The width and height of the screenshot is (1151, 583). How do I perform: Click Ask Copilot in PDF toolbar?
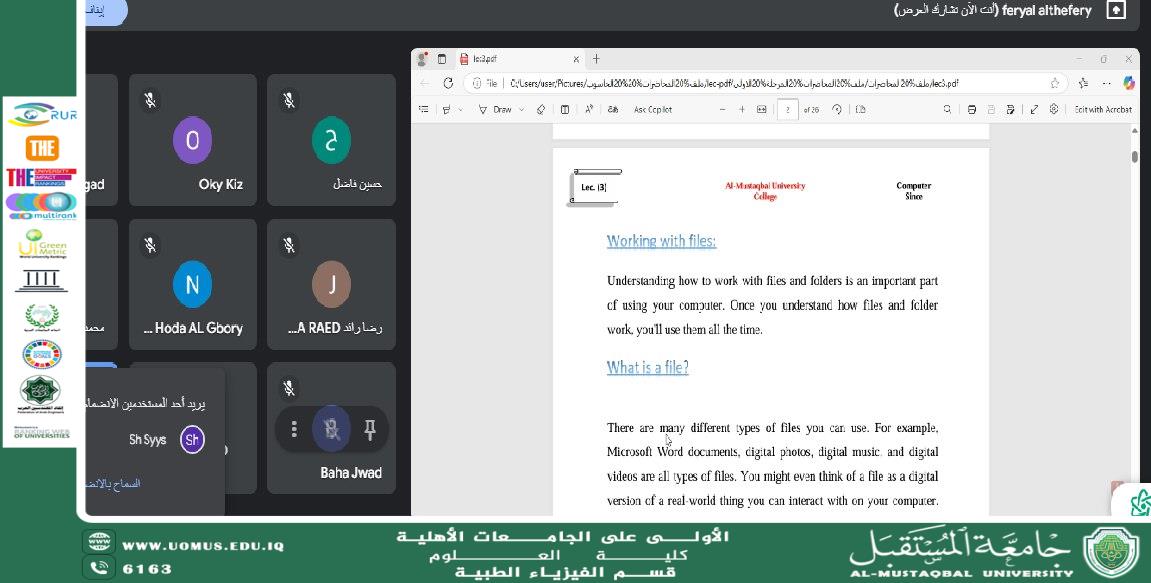click(x=653, y=109)
